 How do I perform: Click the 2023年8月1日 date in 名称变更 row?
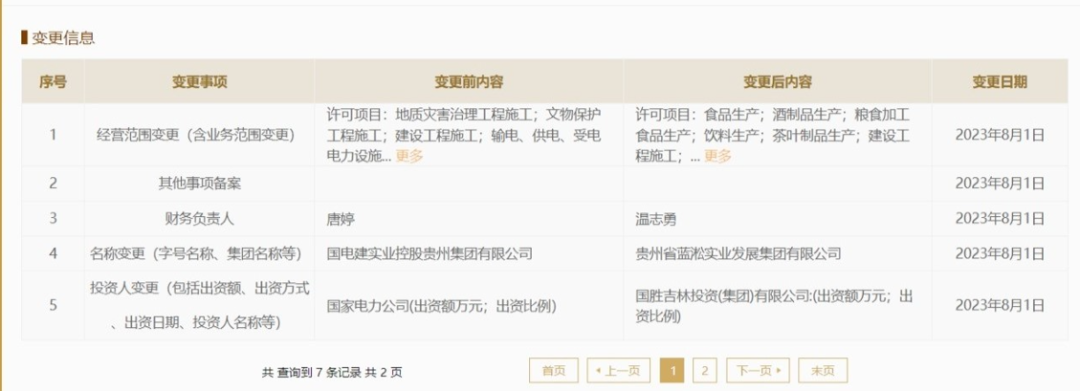(999, 253)
